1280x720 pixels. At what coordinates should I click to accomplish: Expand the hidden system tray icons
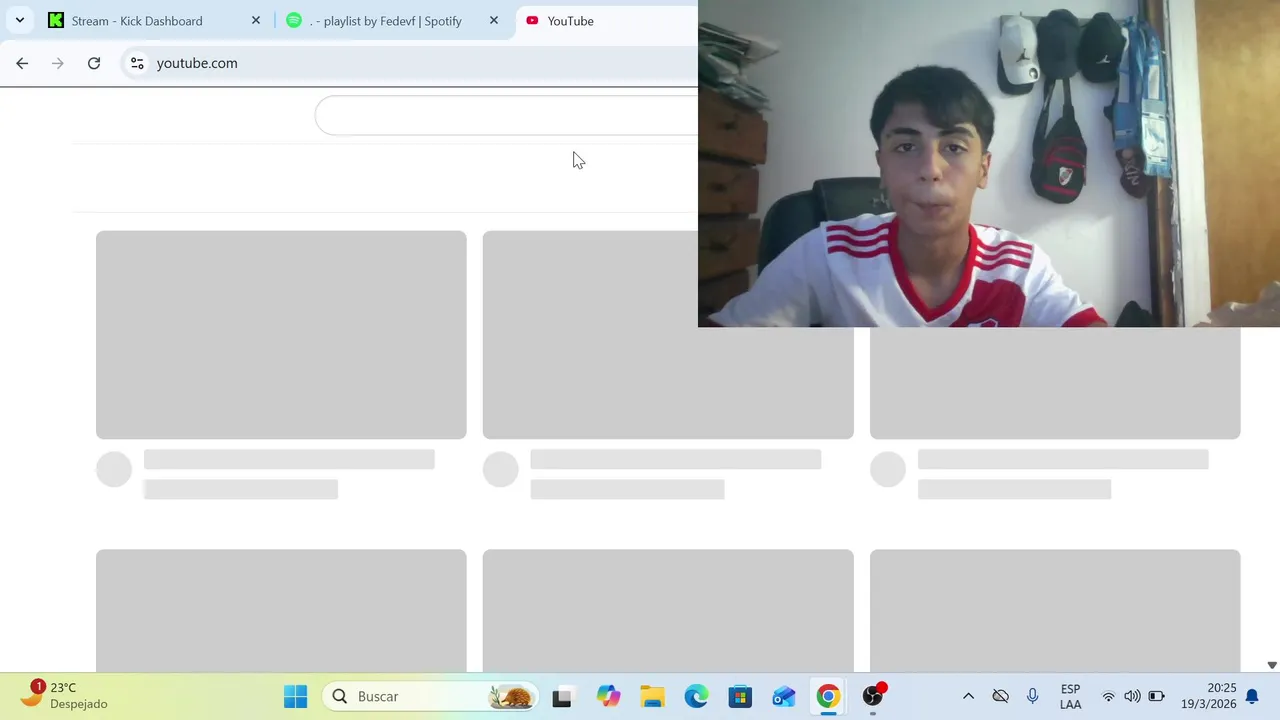tap(968, 696)
